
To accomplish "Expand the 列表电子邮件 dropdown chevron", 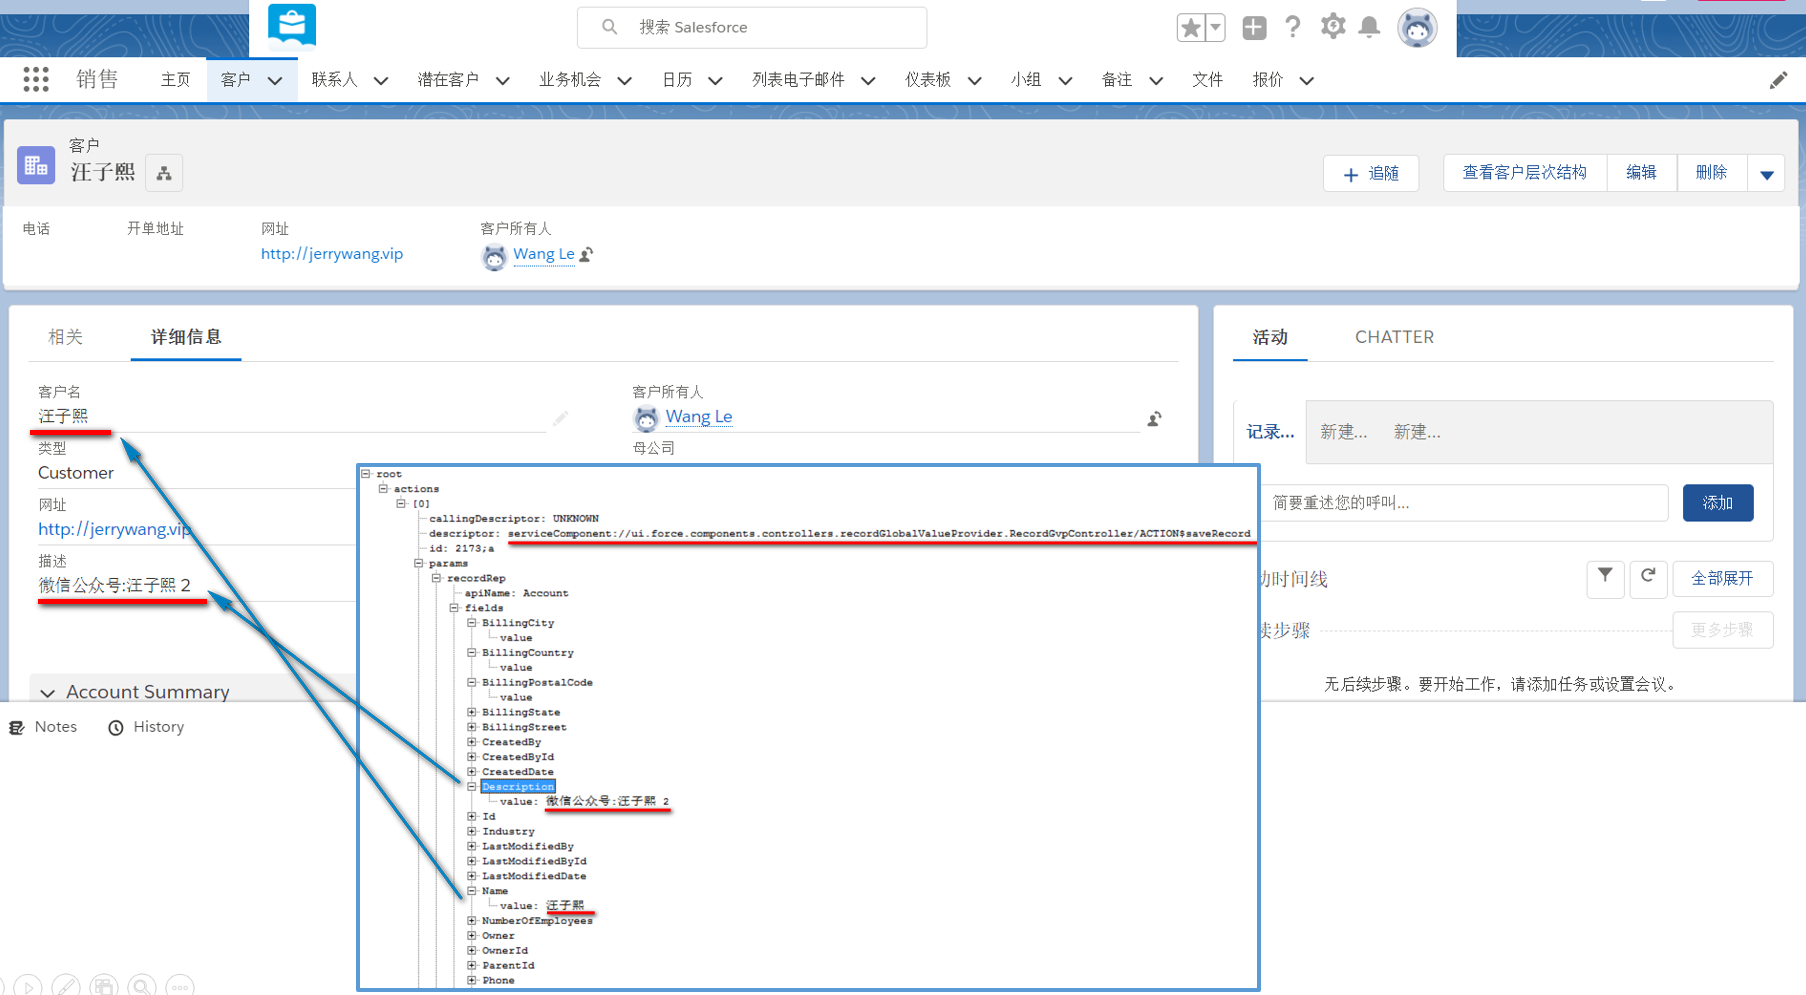I will [868, 81].
